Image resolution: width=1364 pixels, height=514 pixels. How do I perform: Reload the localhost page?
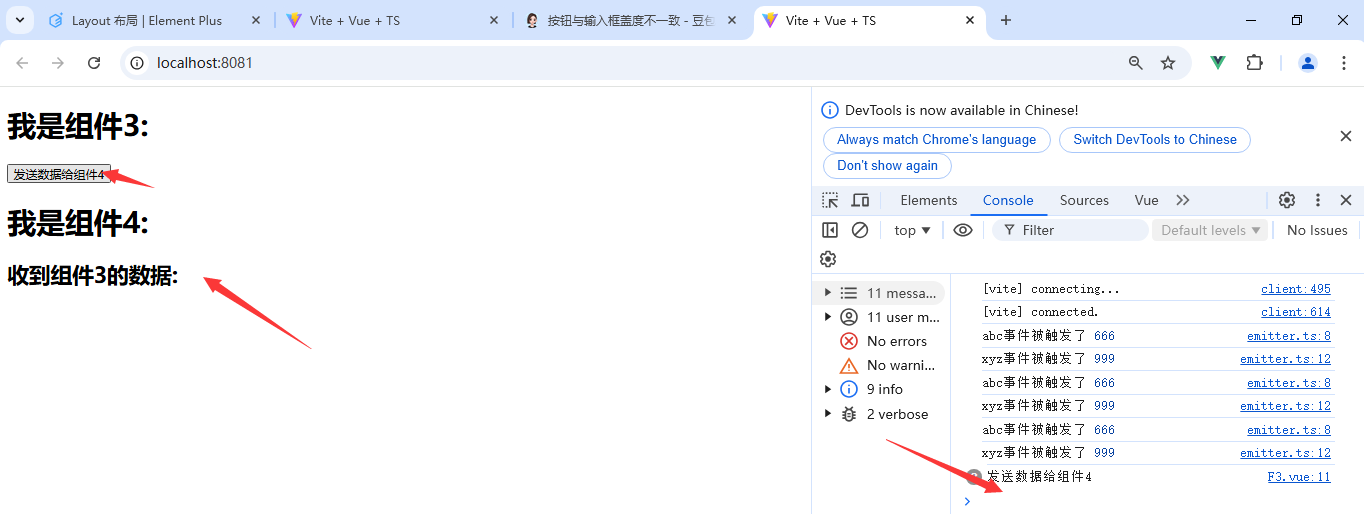[94, 63]
